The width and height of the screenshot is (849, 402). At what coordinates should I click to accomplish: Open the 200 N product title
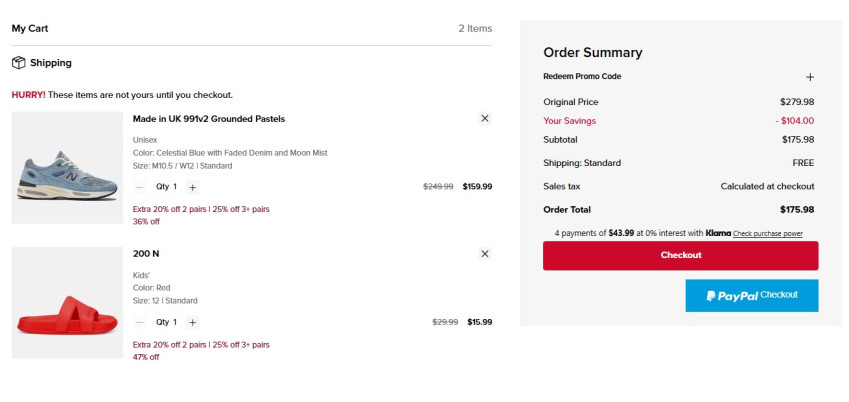click(x=146, y=254)
